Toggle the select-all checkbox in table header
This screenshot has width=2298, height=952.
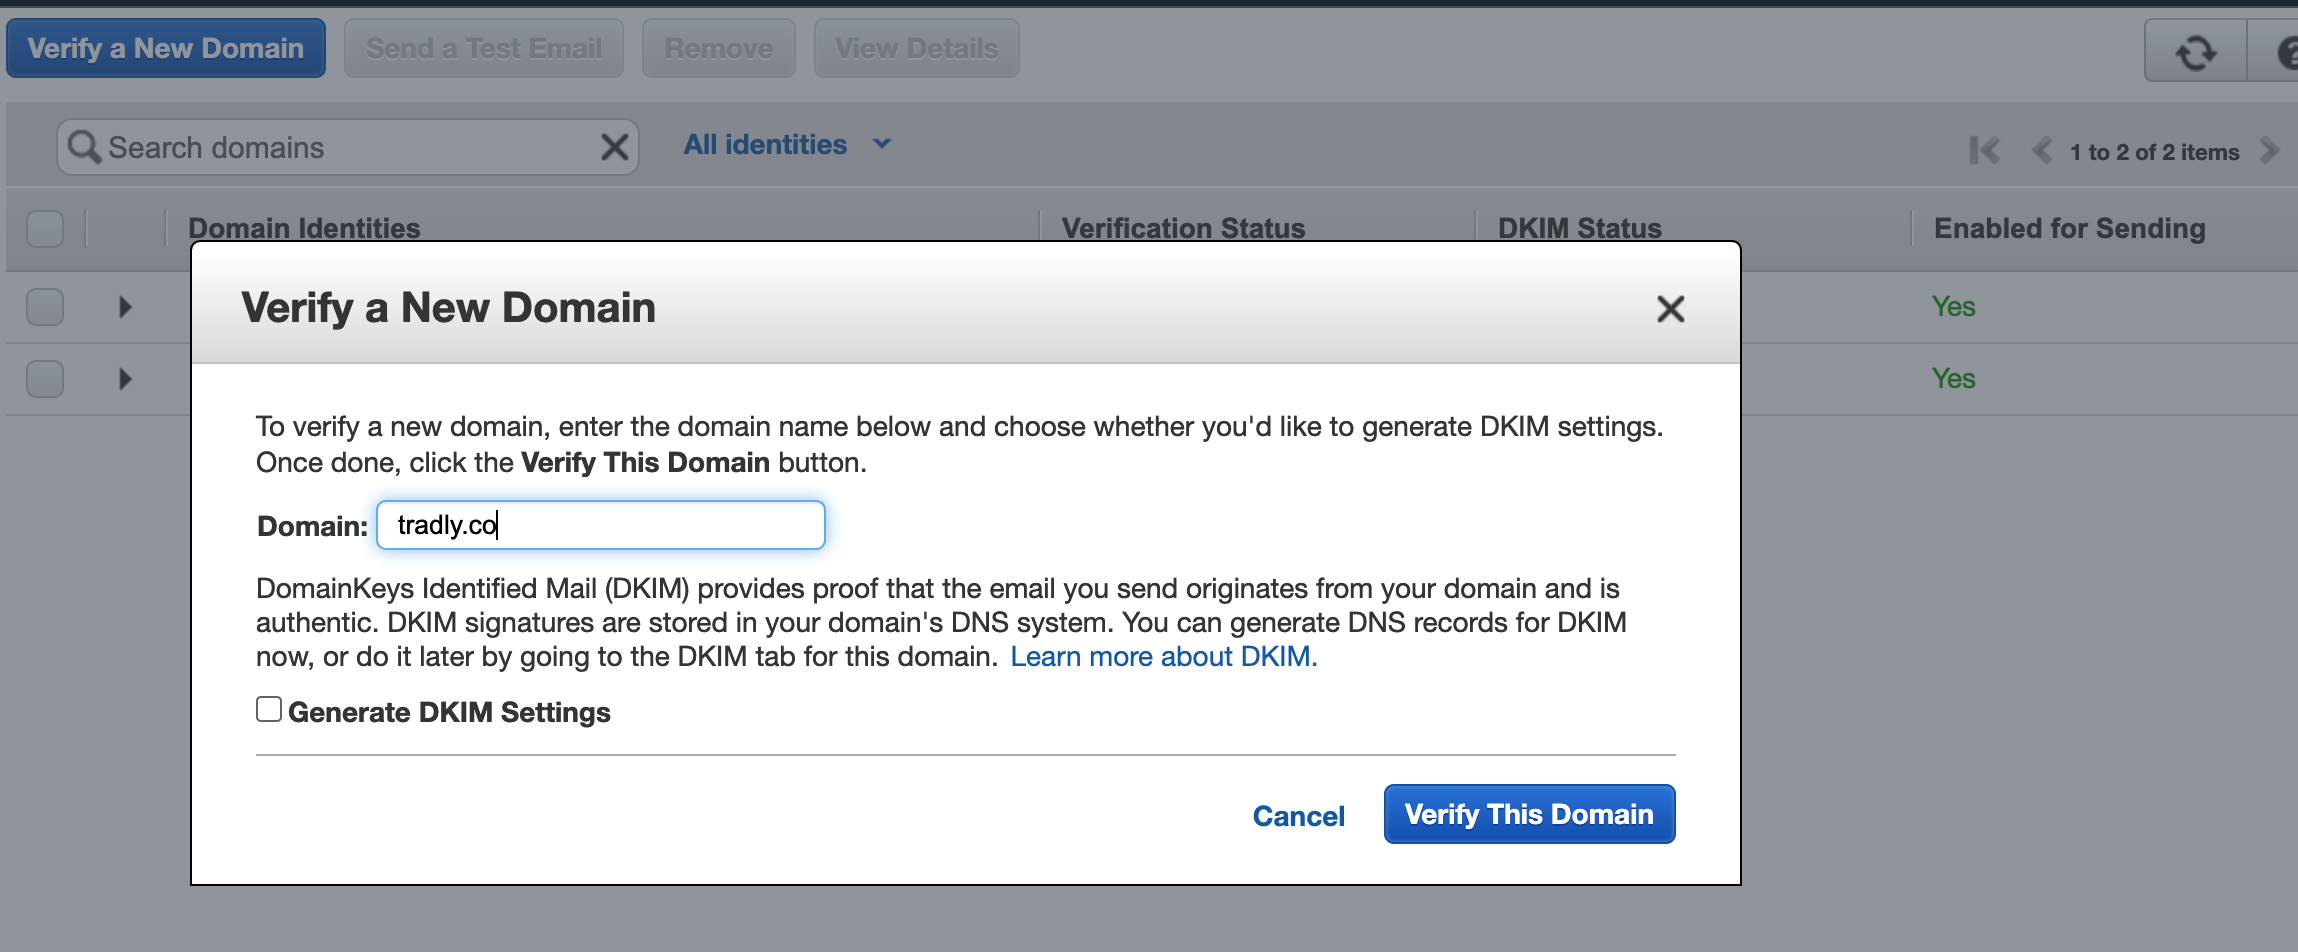point(45,229)
